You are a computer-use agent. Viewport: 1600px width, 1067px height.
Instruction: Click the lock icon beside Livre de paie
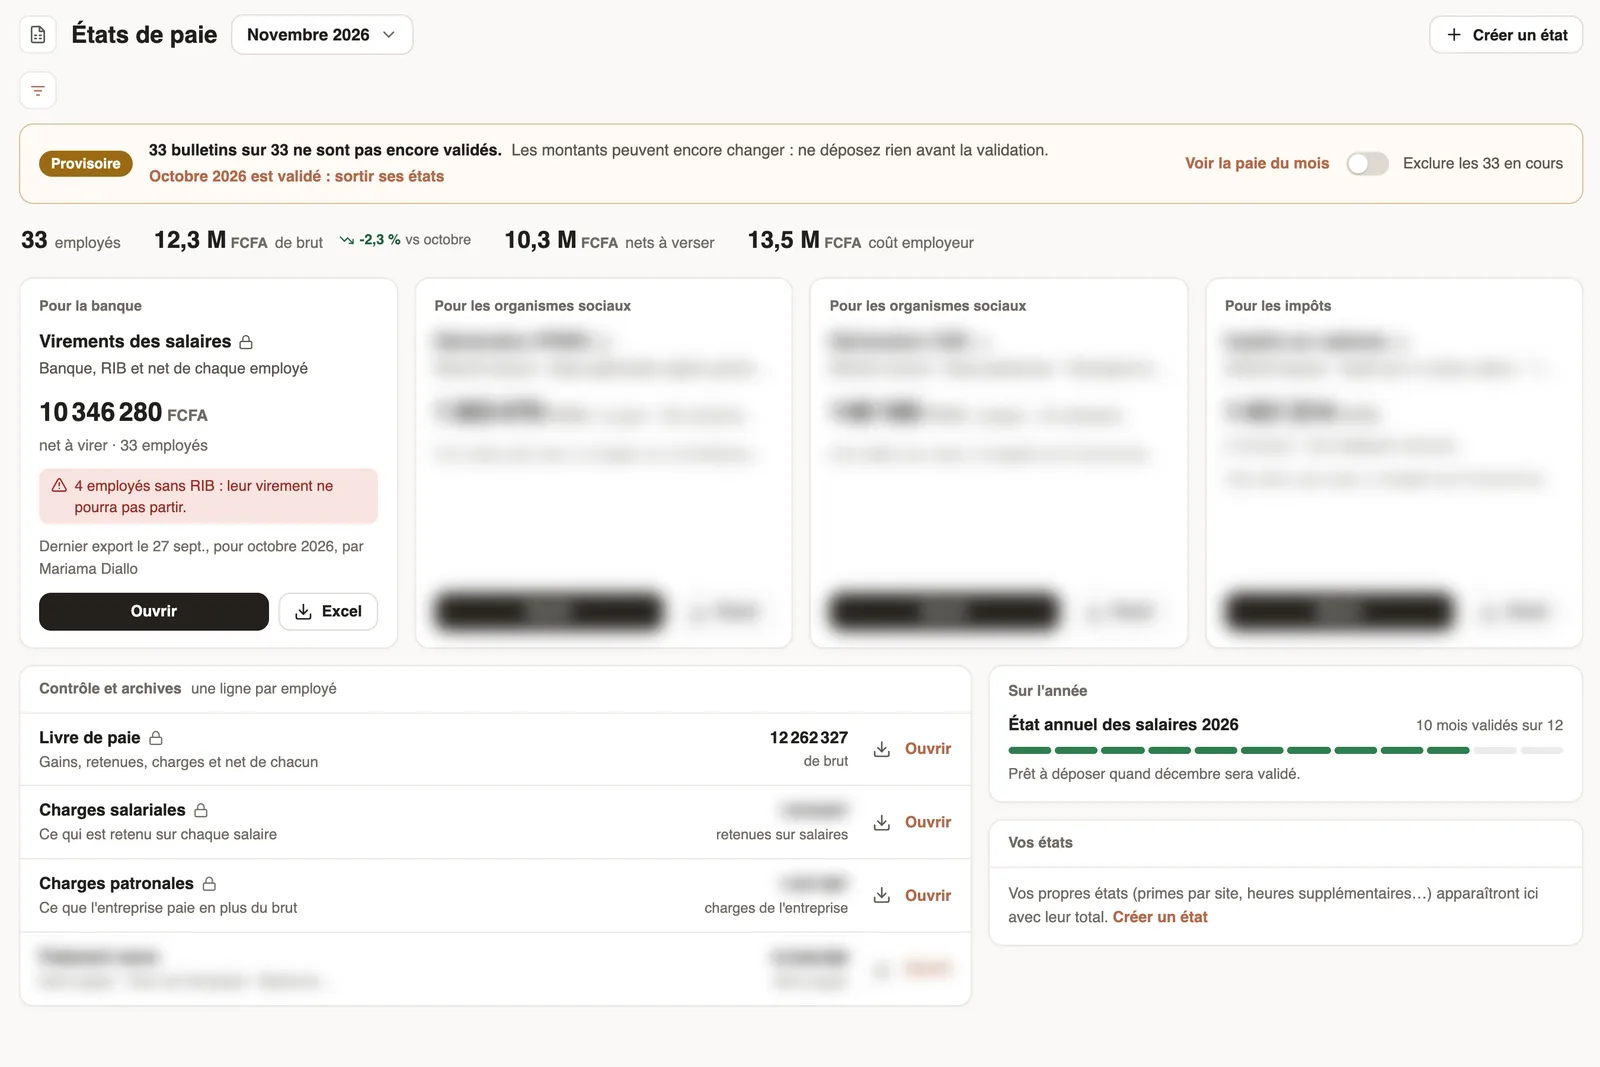pos(156,738)
